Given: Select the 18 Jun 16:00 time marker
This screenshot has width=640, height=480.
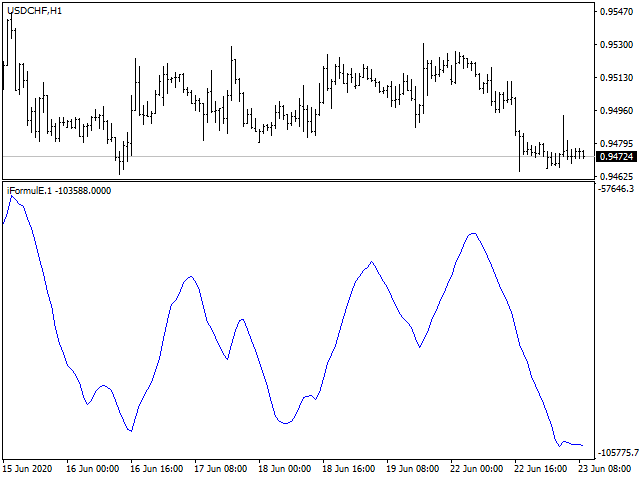Looking at the screenshot, I should tap(349, 469).
